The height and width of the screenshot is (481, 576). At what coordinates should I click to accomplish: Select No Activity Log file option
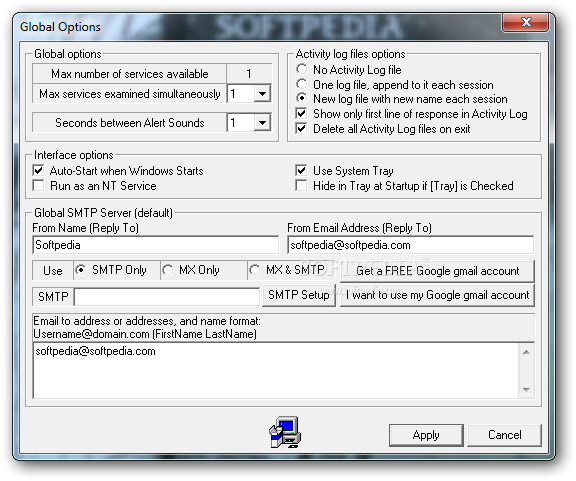(x=302, y=69)
